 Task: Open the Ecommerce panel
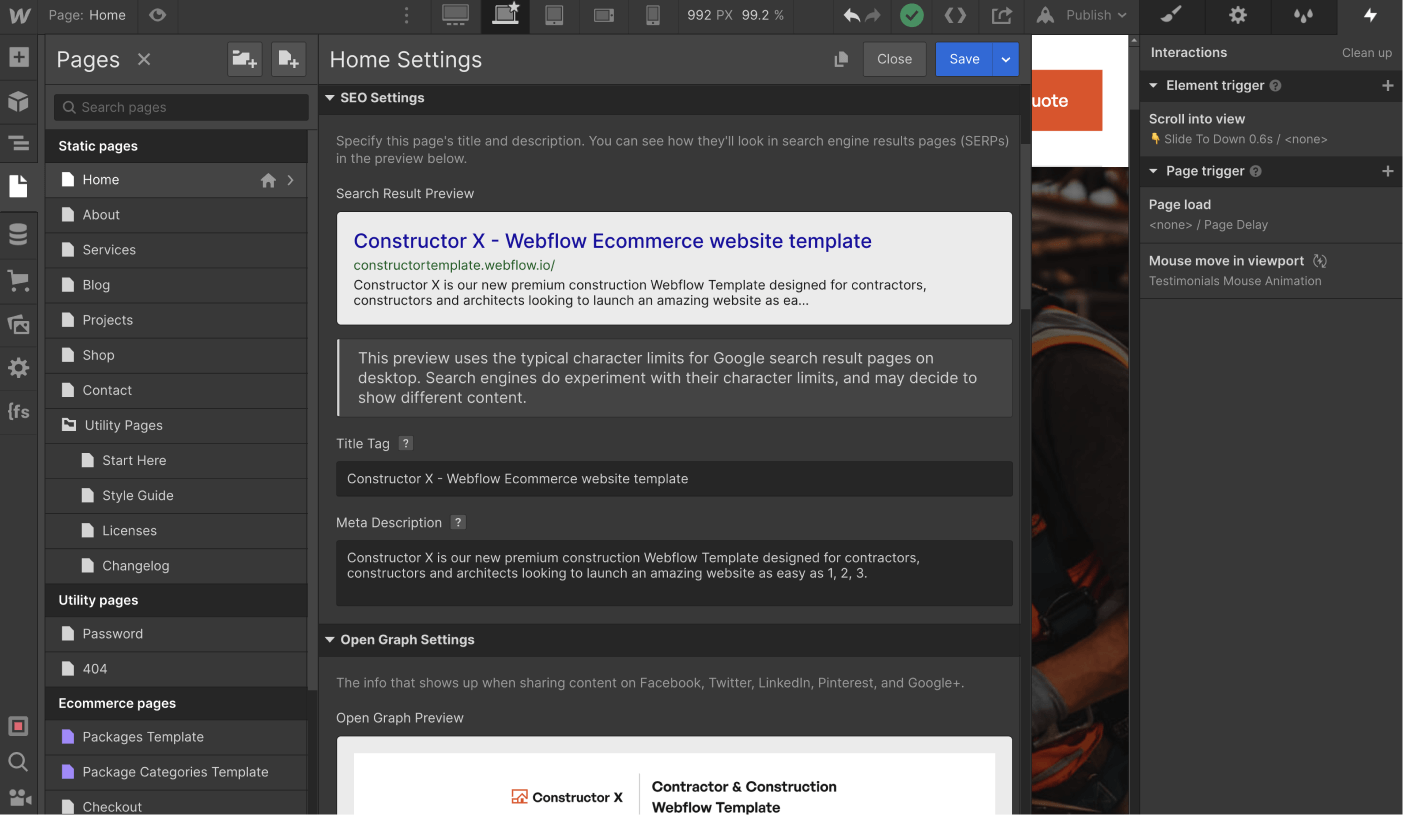coord(19,281)
